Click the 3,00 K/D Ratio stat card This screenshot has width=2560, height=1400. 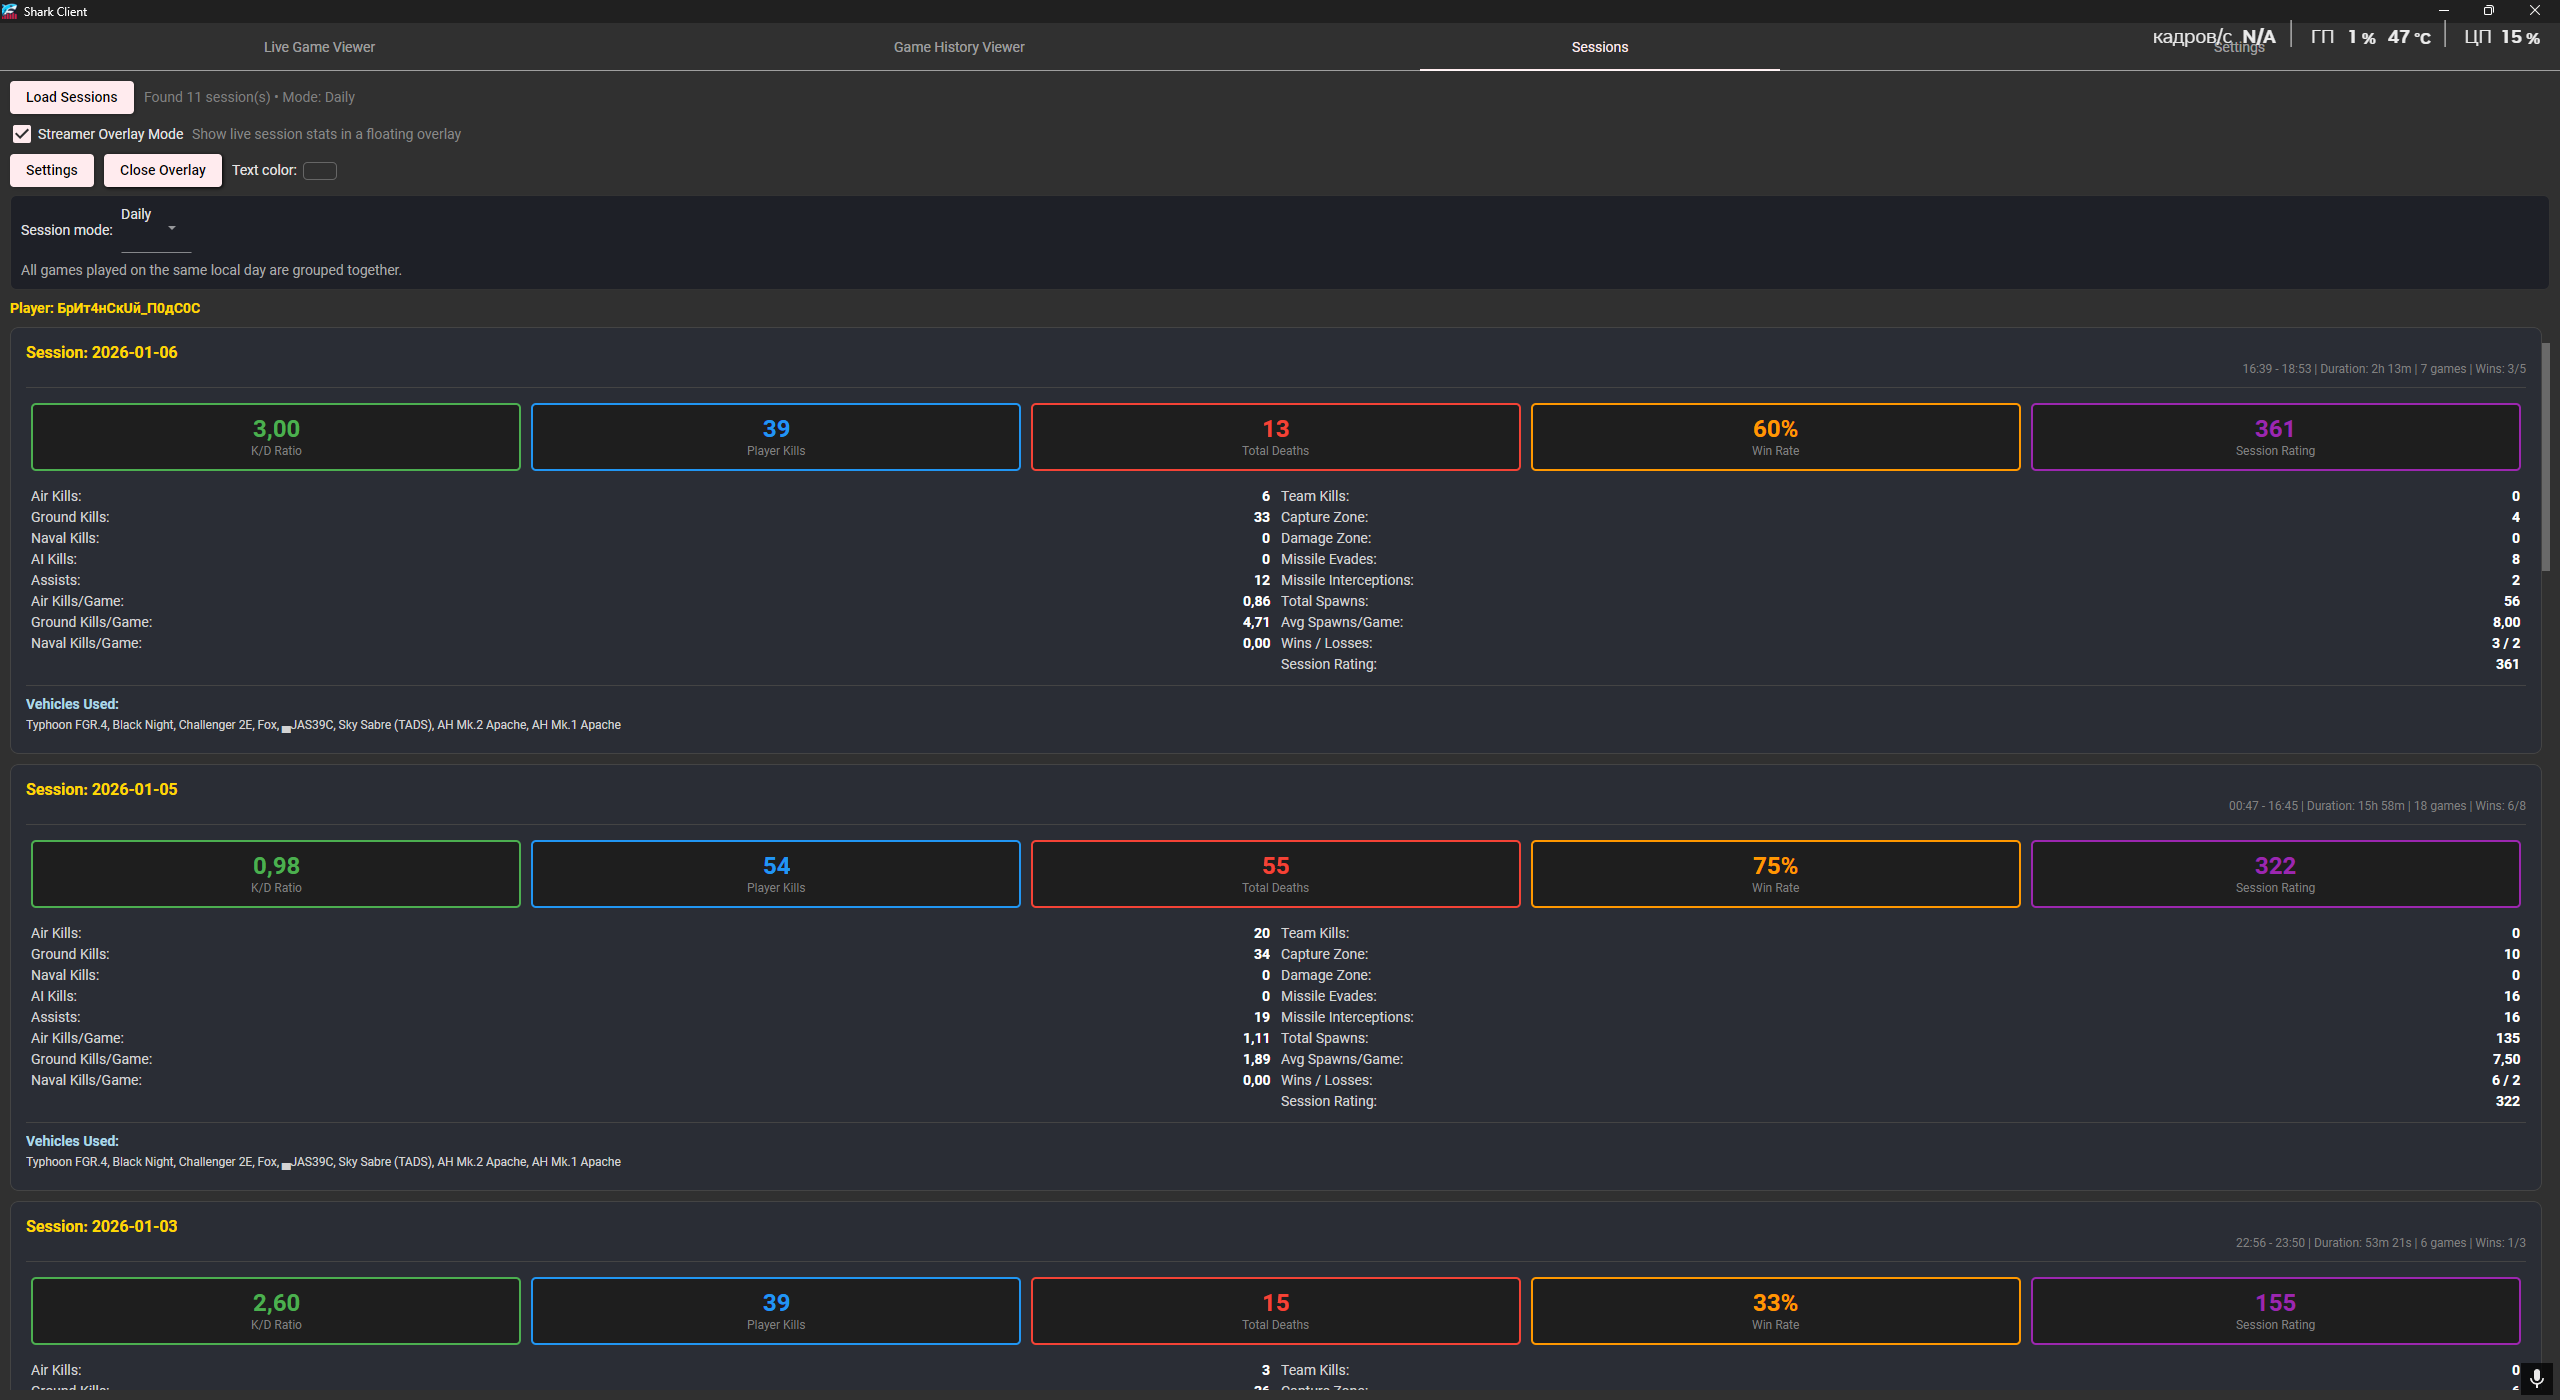coord(276,437)
